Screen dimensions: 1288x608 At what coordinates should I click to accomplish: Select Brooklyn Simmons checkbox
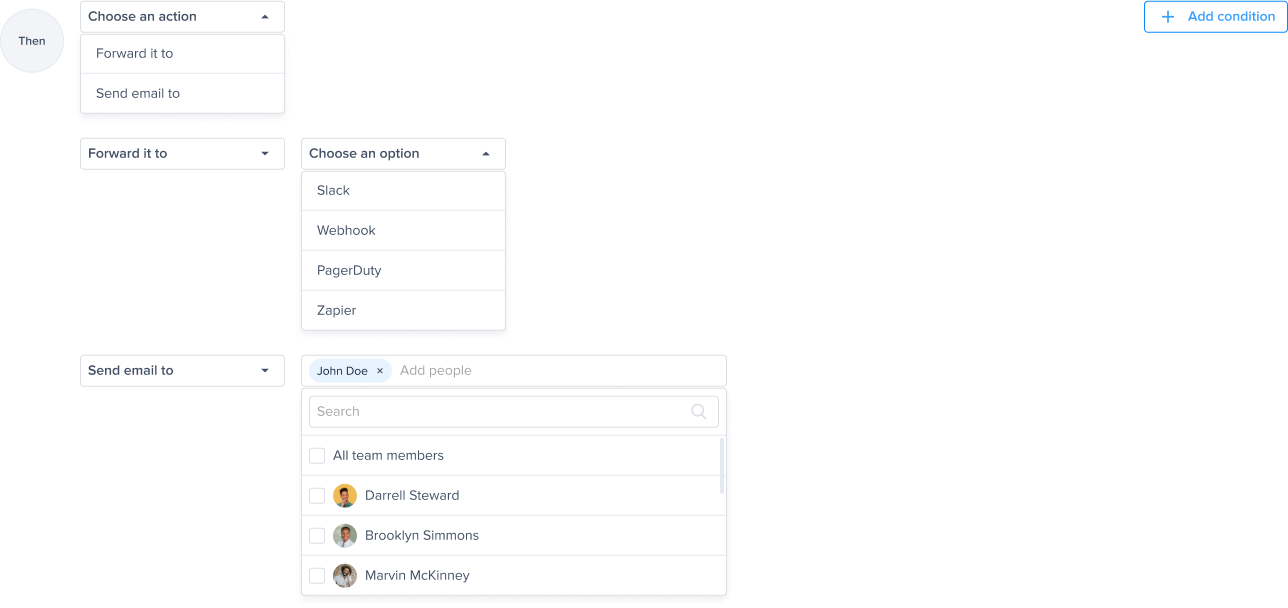(317, 536)
